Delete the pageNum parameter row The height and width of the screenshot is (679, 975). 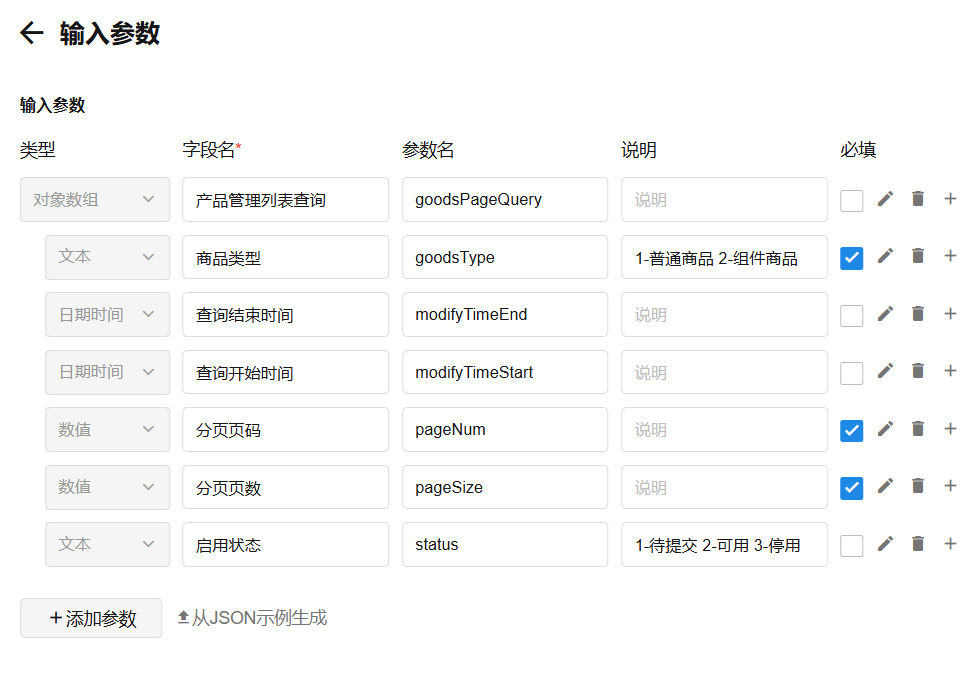[x=918, y=429]
